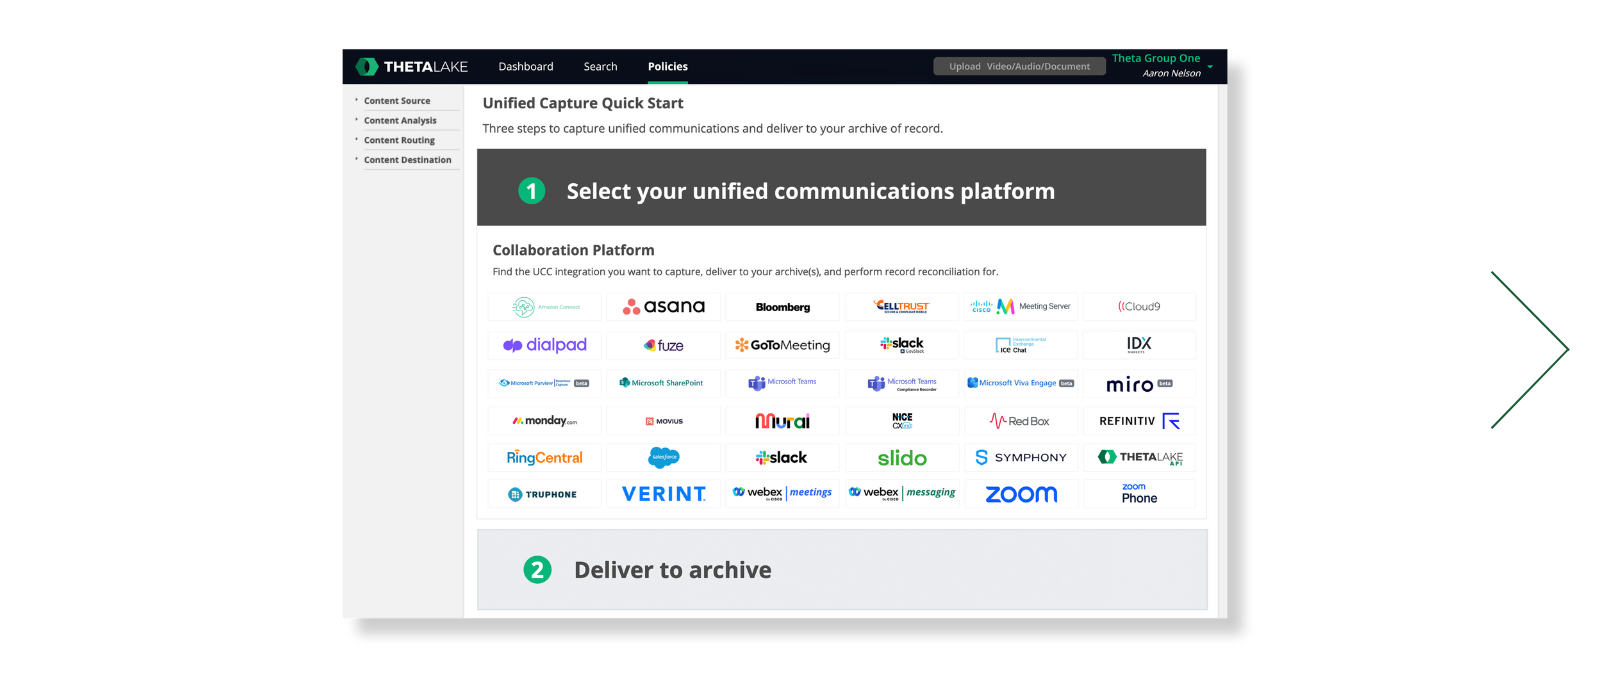Choose the Asana platform tile
Viewport: 1600px width, 700px height.
(664, 307)
